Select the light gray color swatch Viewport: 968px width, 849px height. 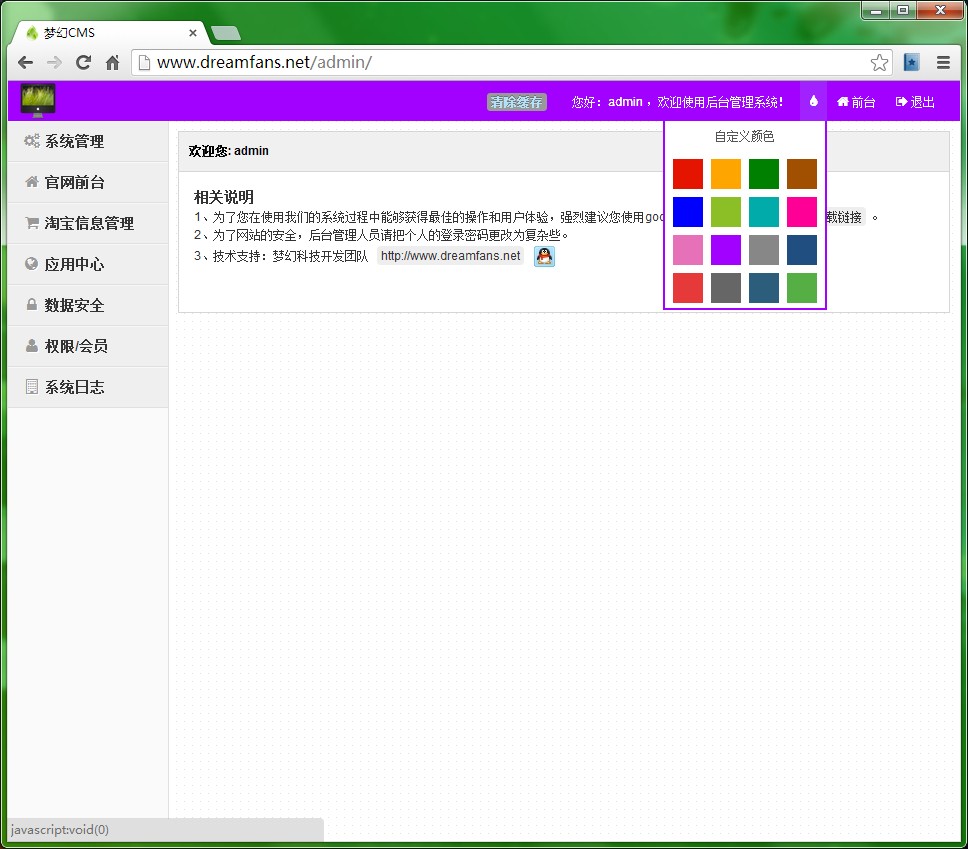coord(764,250)
